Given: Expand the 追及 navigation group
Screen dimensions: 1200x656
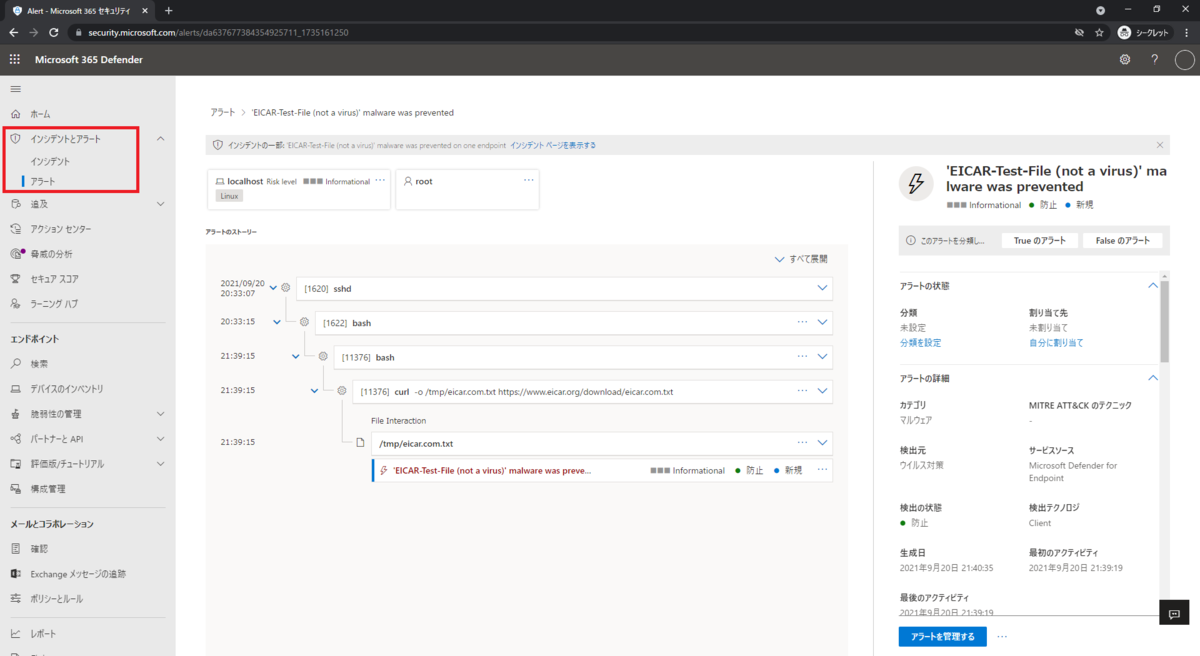Looking at the screenshot, I should coord(162,204).
